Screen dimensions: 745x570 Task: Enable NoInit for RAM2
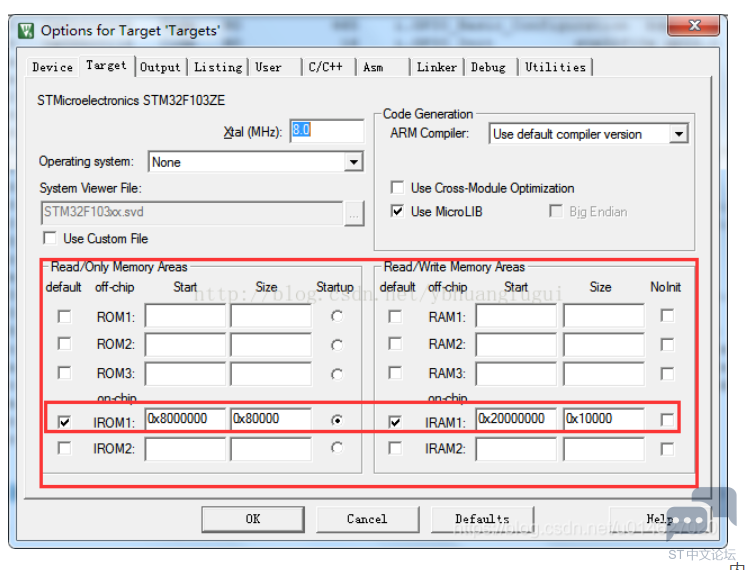tap(667, 345)
